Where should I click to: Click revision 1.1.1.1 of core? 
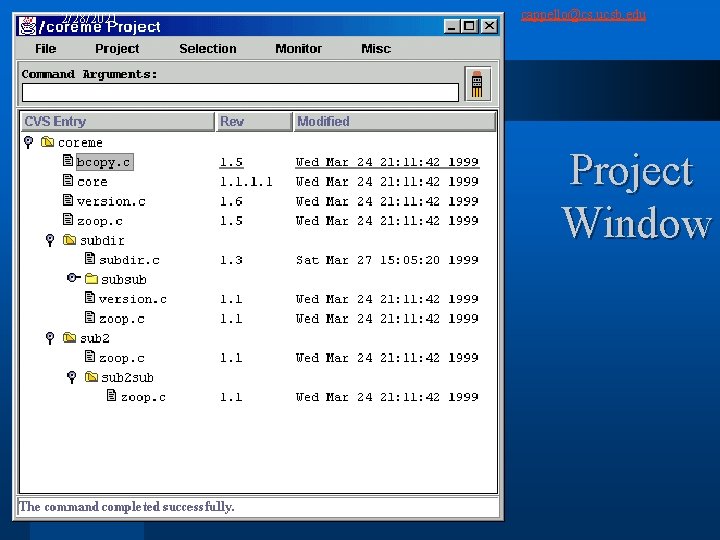click(246, 182)
